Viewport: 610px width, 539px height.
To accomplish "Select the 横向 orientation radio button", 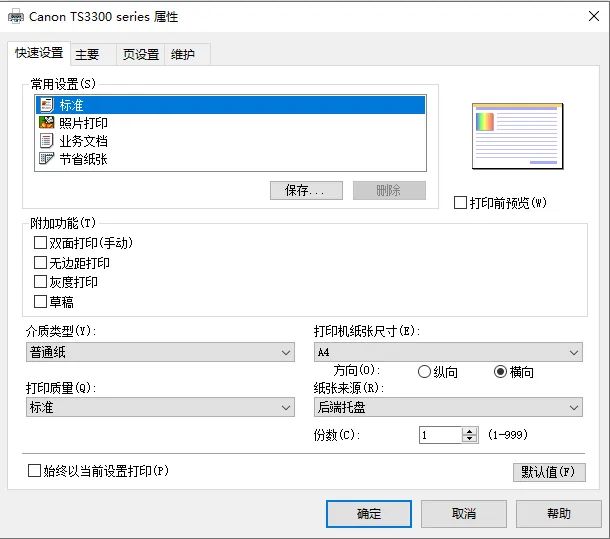I will [500, 372].
